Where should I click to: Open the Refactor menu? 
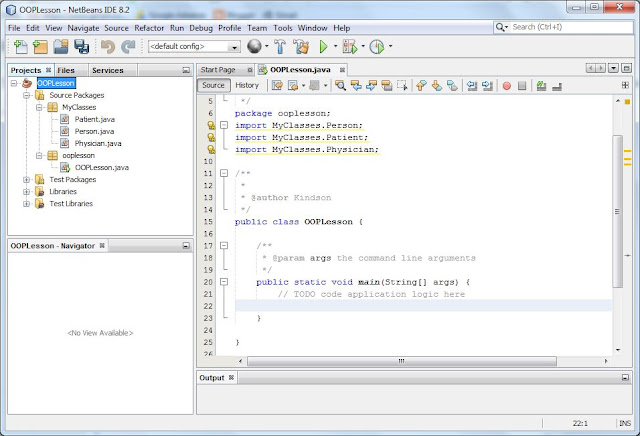click(x=149, y=28)
